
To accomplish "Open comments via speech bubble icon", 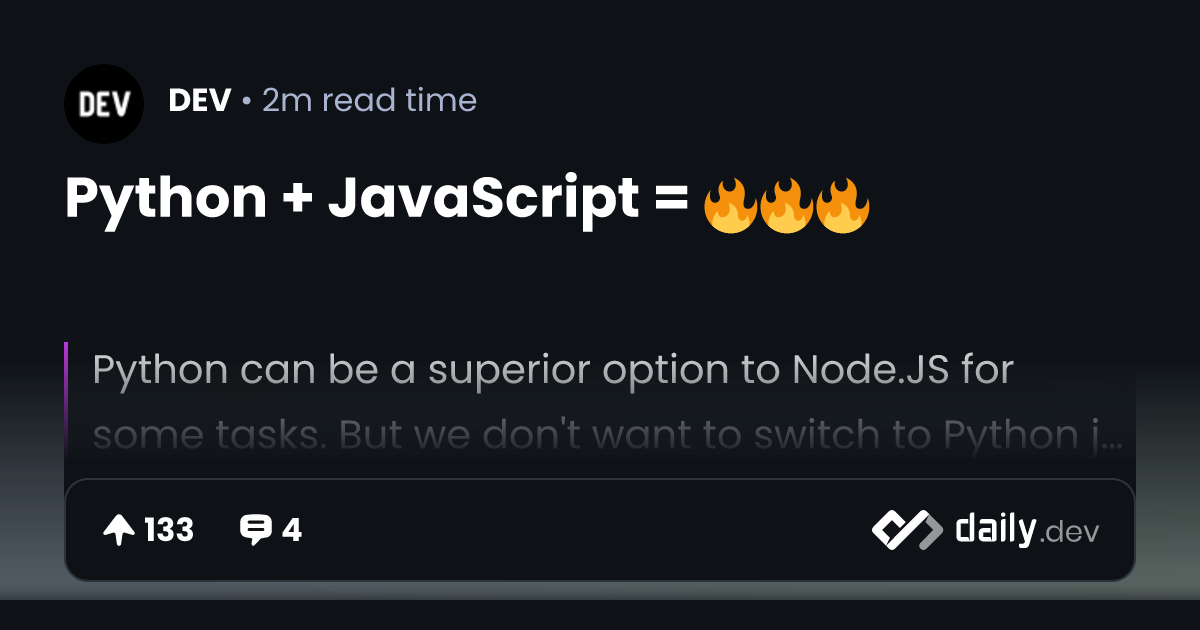I will pyautogui.click(x=256, y=530).
